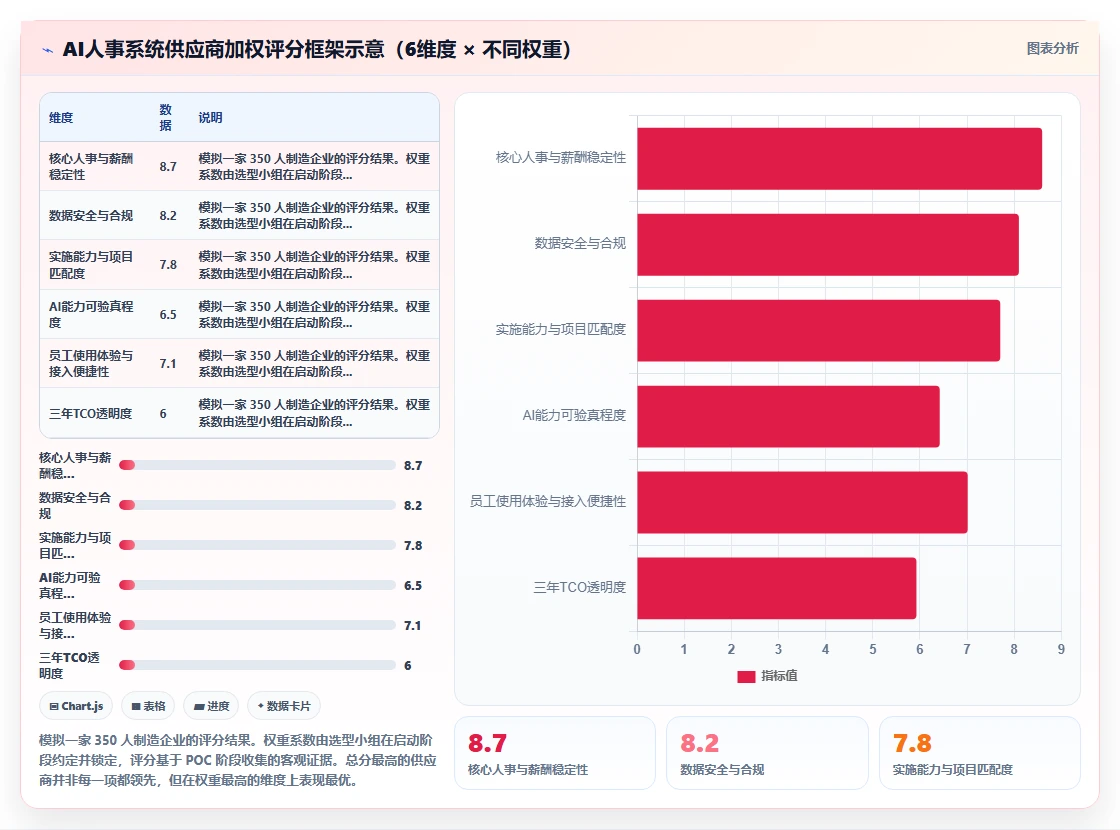Click the table value 8.2
The image size is (1120, 830).
point(168,216)
